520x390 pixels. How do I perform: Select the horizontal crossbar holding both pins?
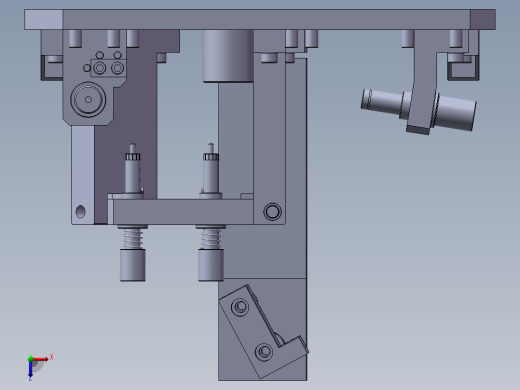pos(183,212)
